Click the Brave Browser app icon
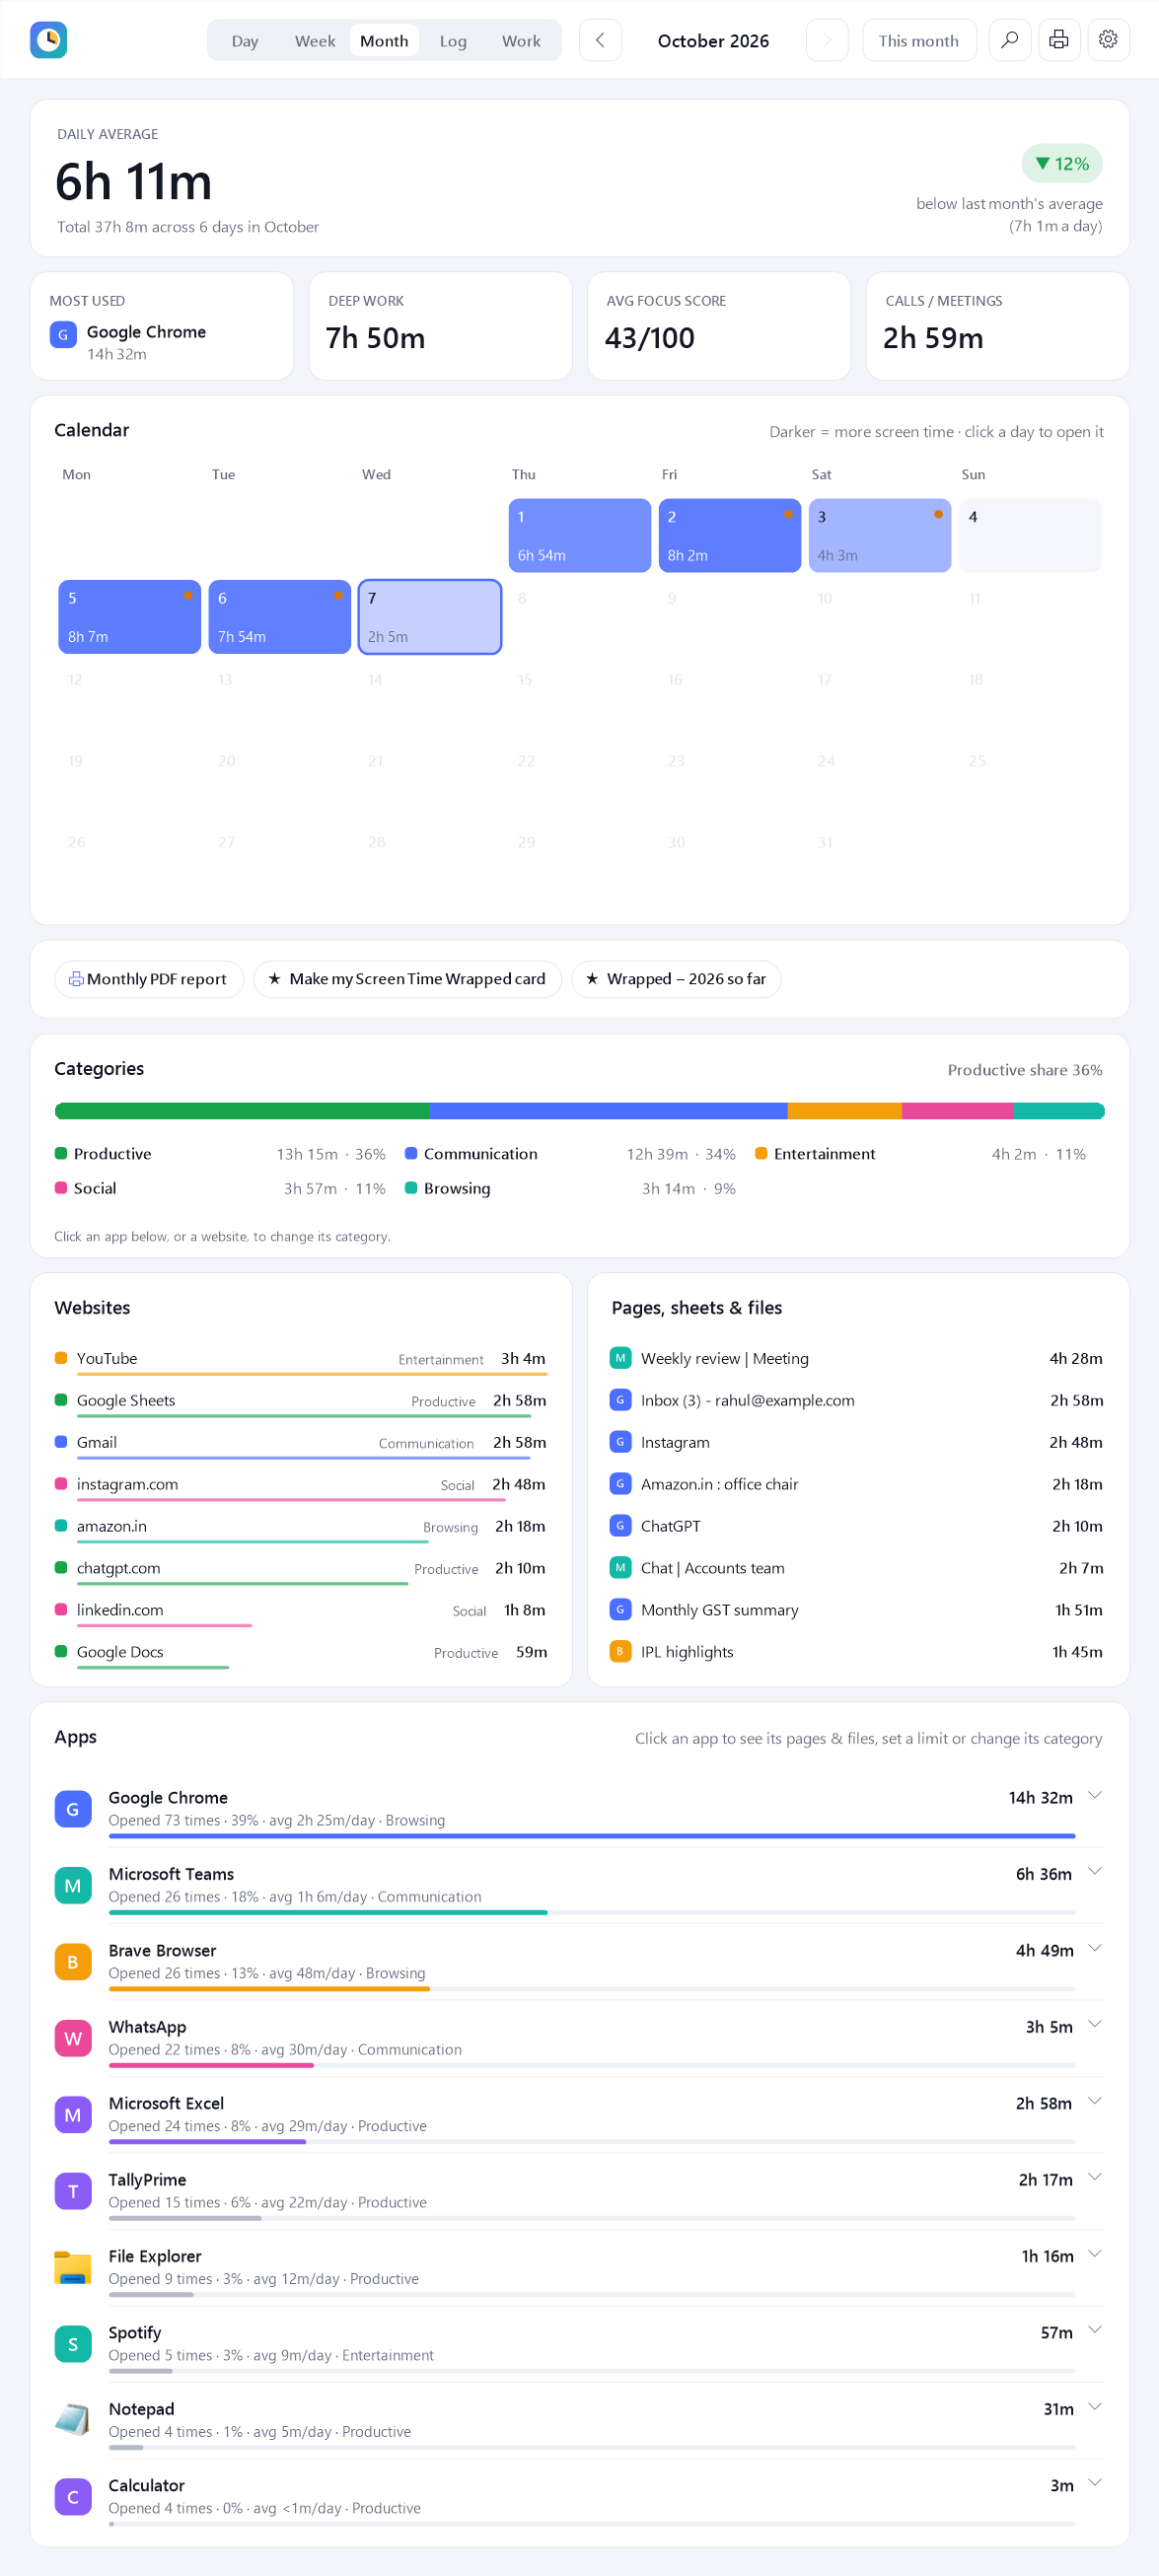 73,1962
